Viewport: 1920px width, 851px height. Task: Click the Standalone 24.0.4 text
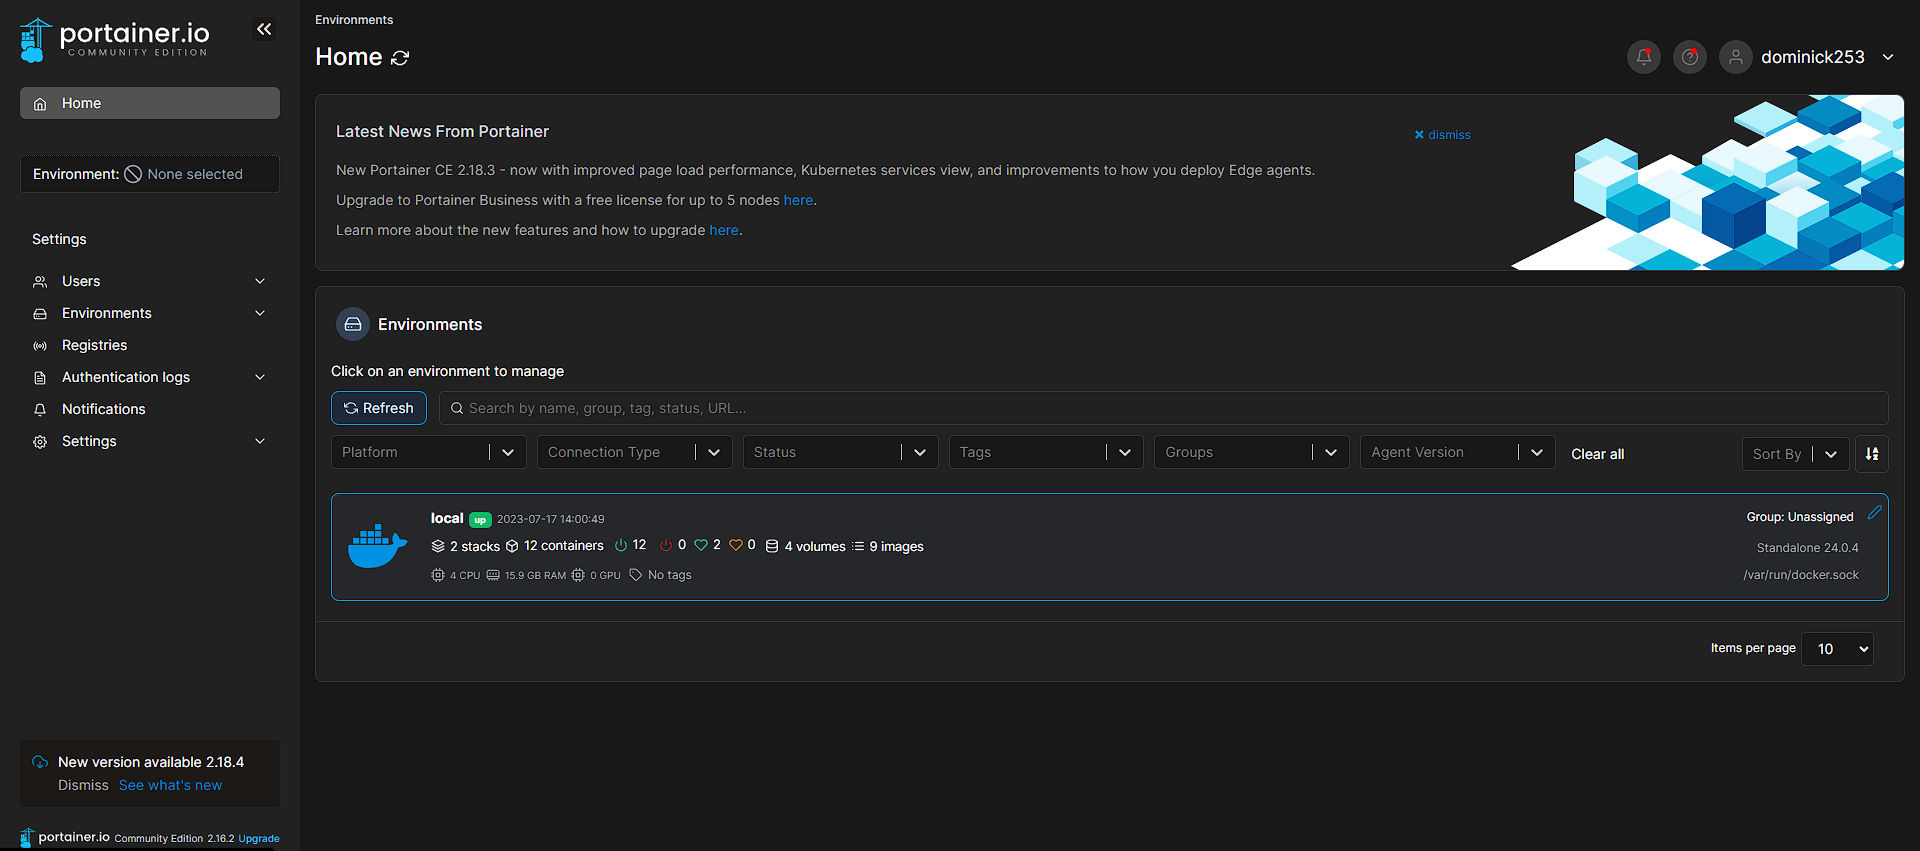pyautogui.click(x=1808, y=548)
